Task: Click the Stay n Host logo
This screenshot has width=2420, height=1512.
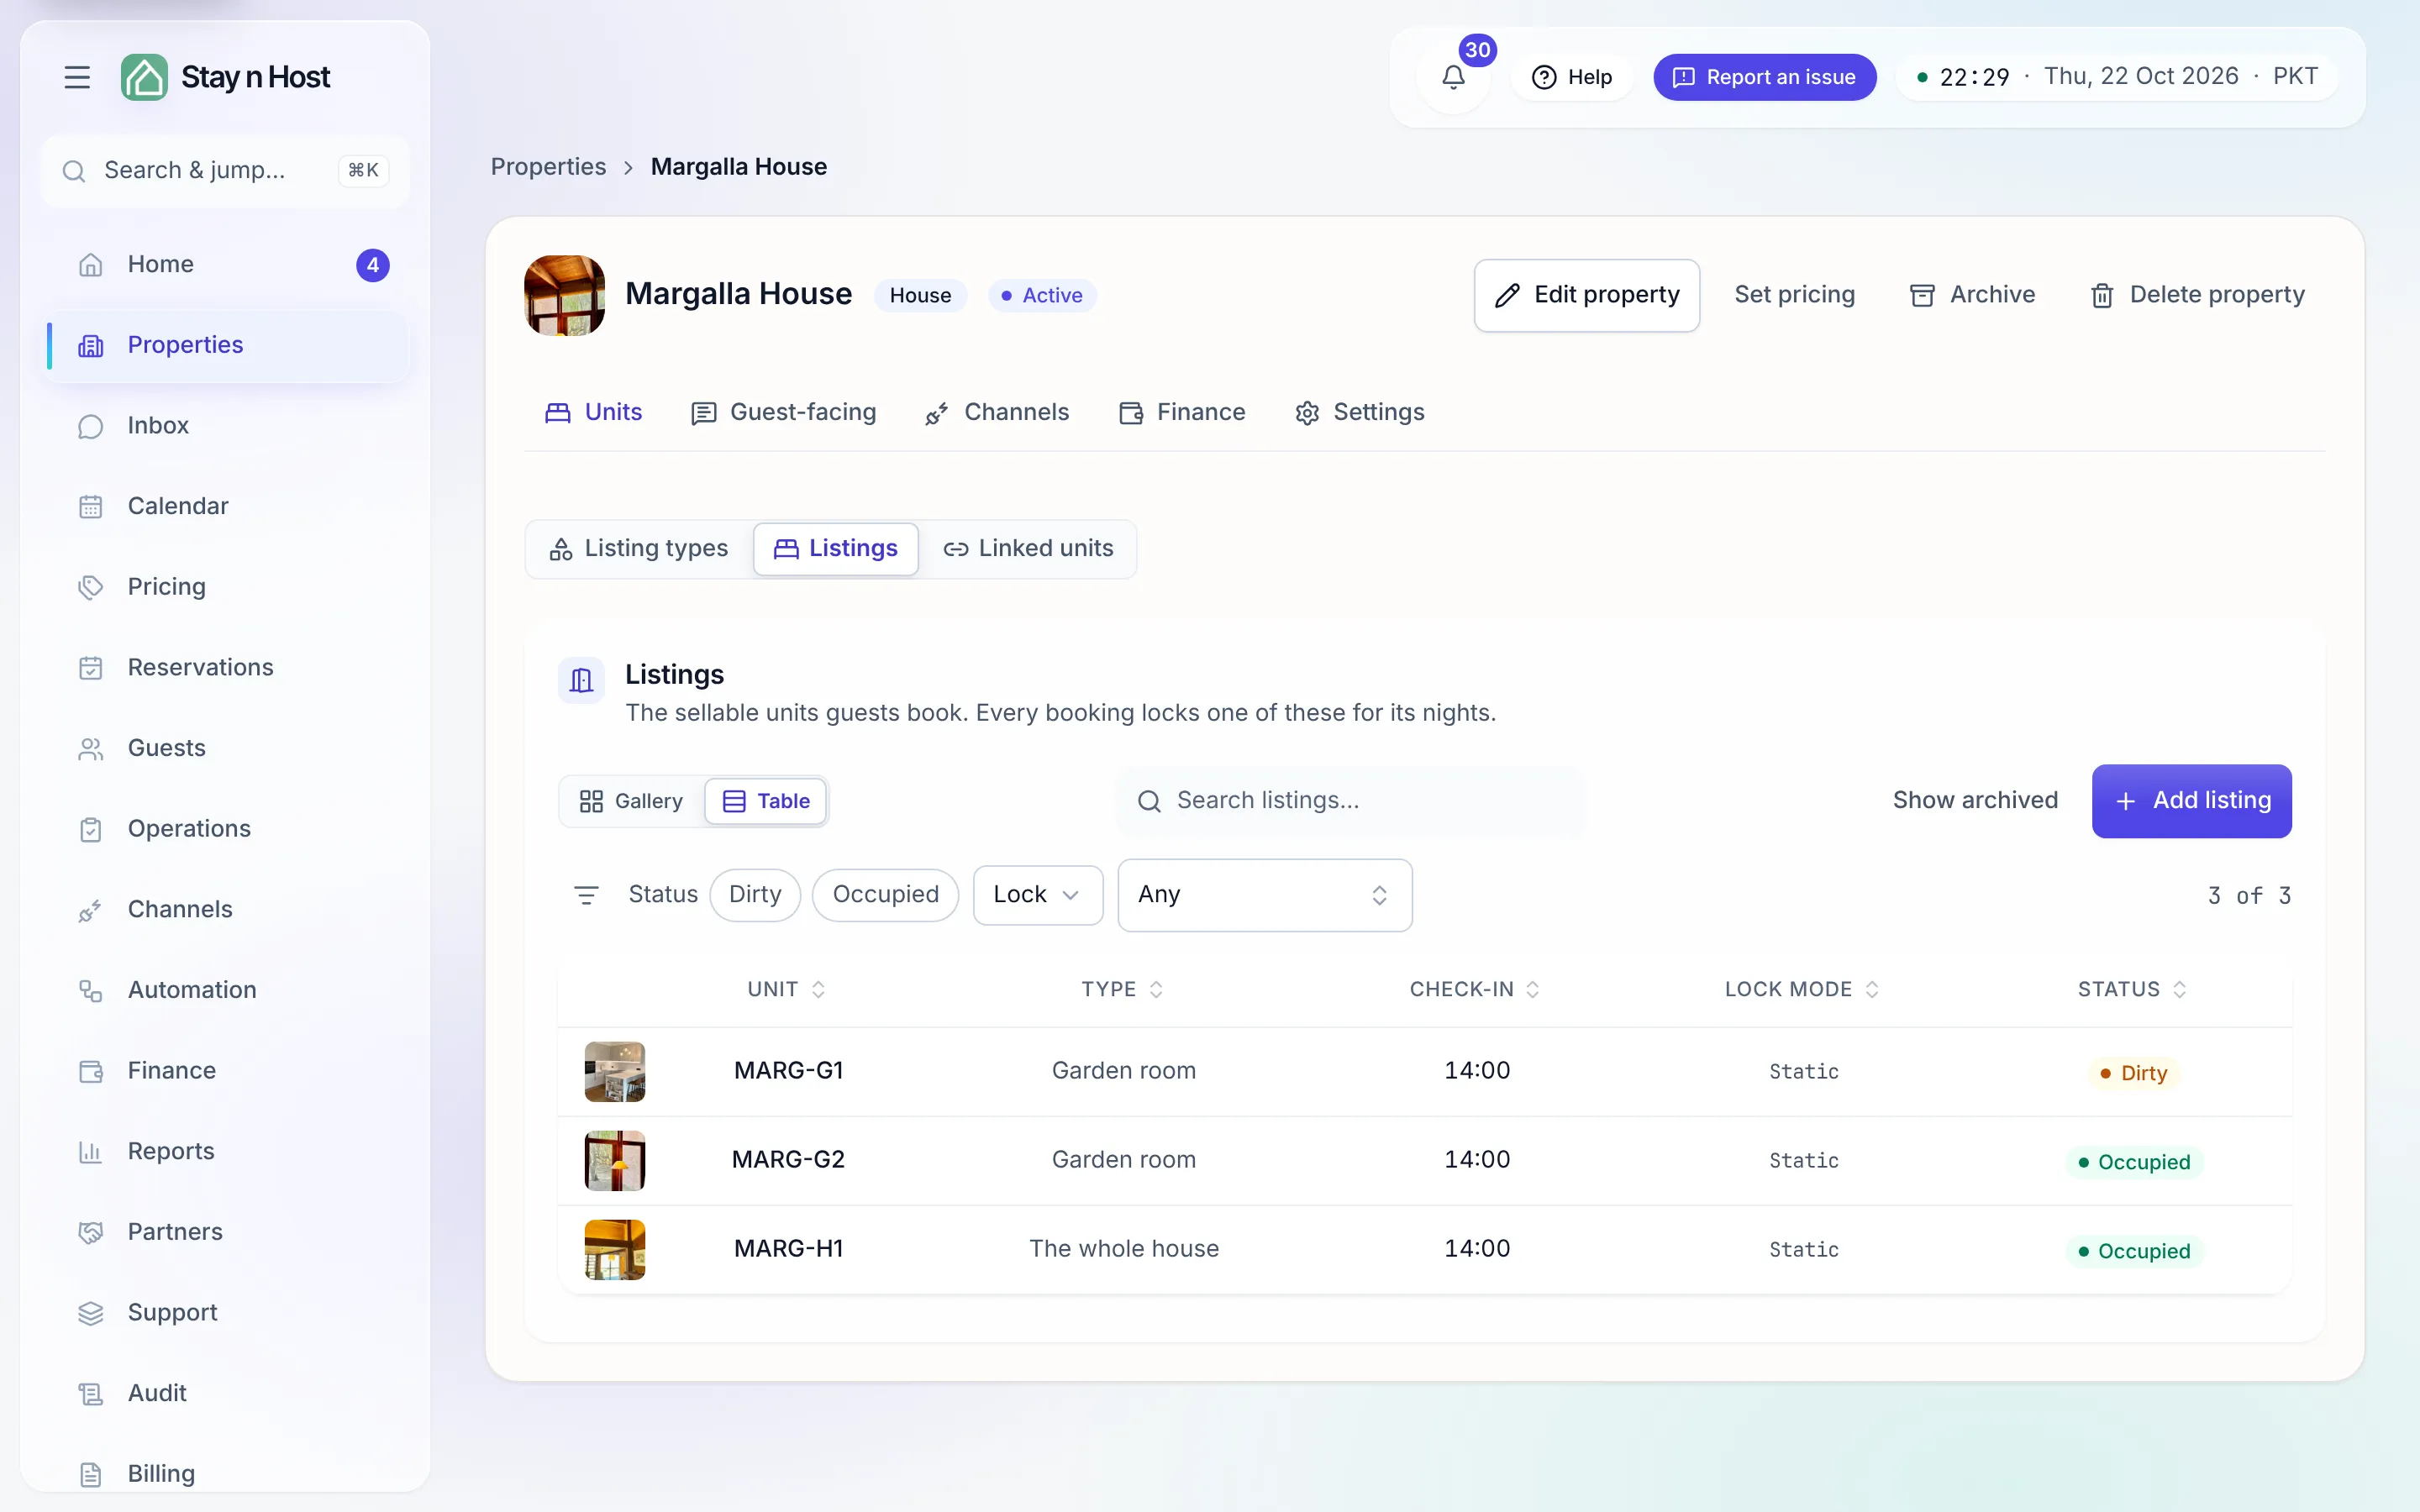Action: pyautogui.click(x=226, y=77)
